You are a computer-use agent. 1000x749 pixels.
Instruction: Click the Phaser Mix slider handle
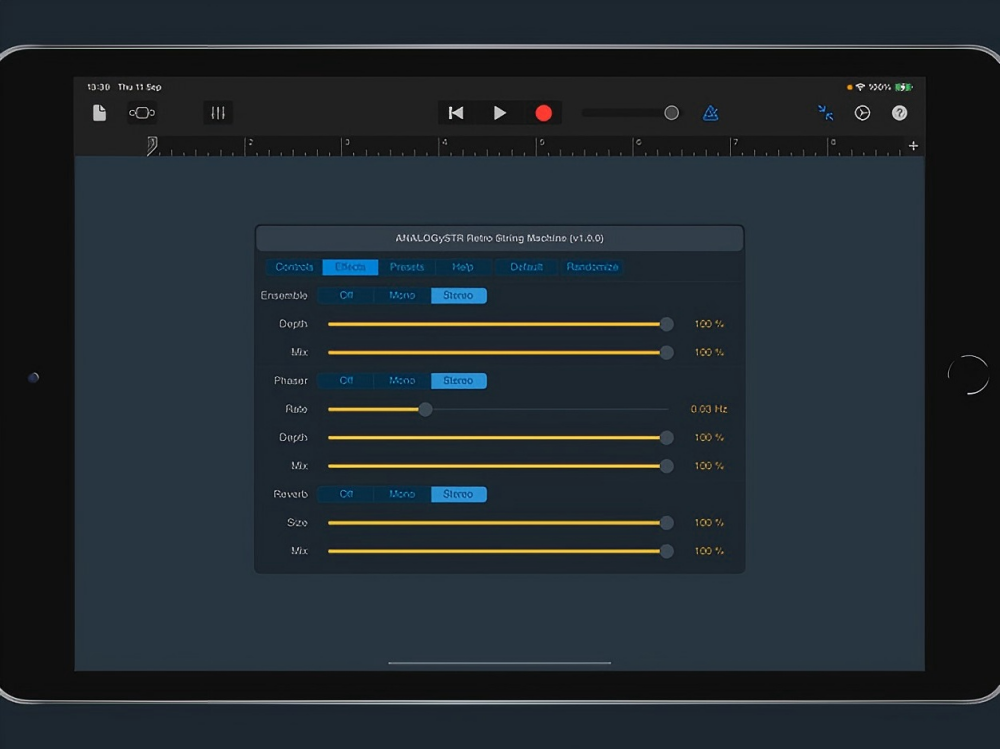[666, 466]
